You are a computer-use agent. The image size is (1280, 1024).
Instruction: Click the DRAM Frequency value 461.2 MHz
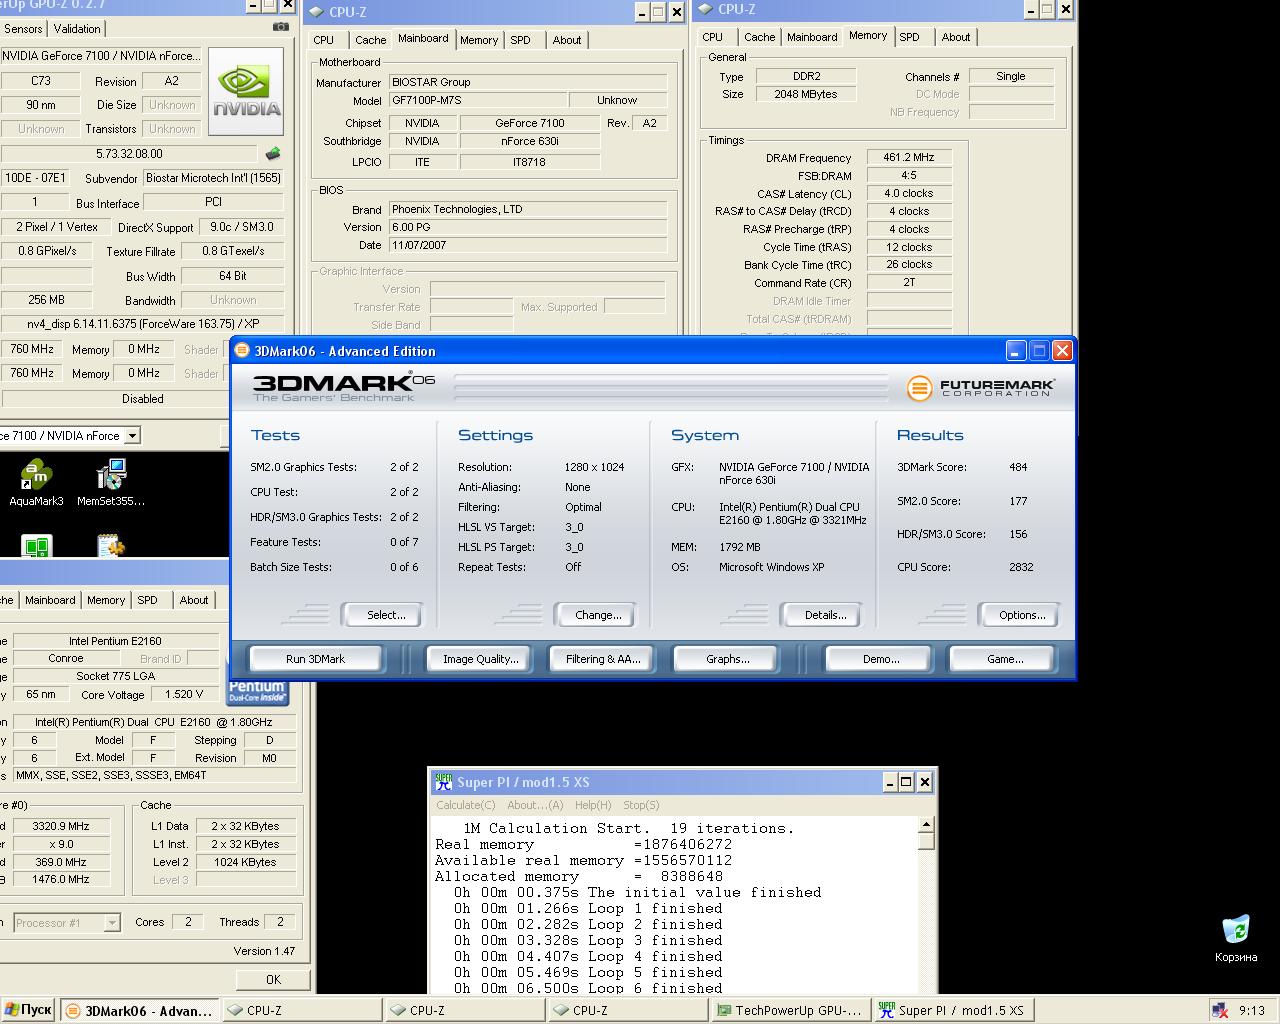(909, 158)
